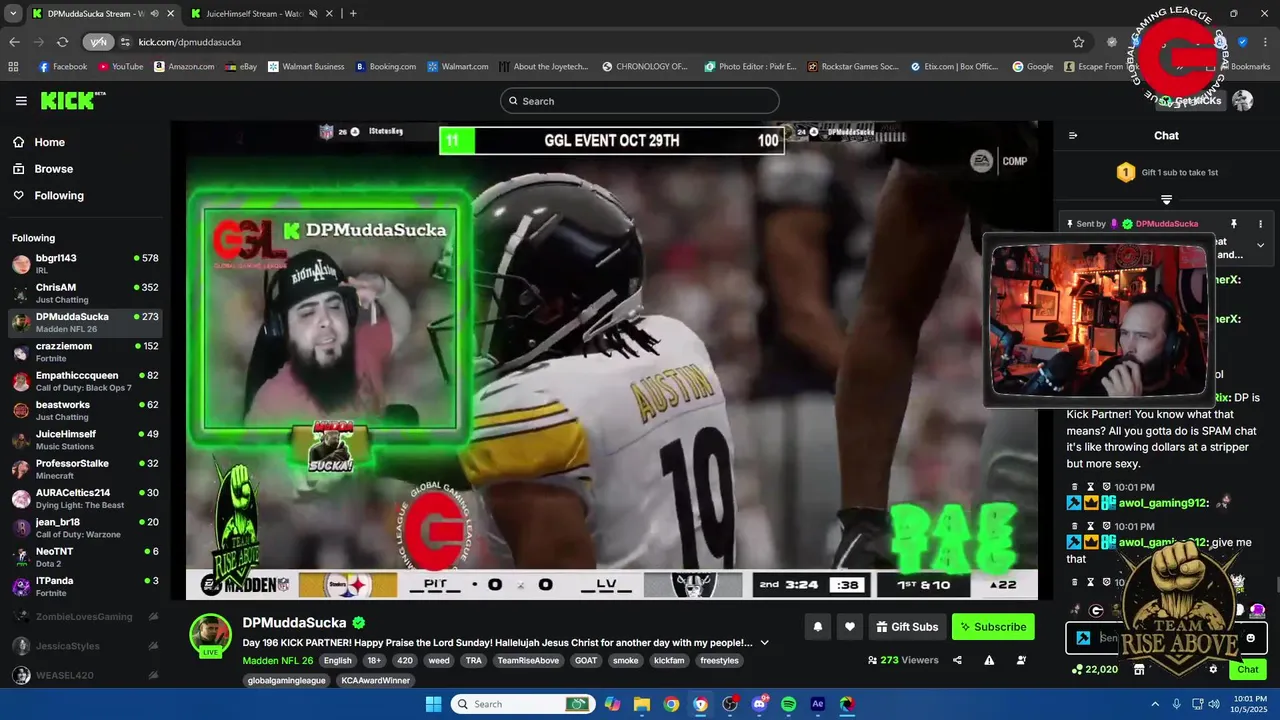Click the chat moderator hammer icon

[x=1083, y=638]
